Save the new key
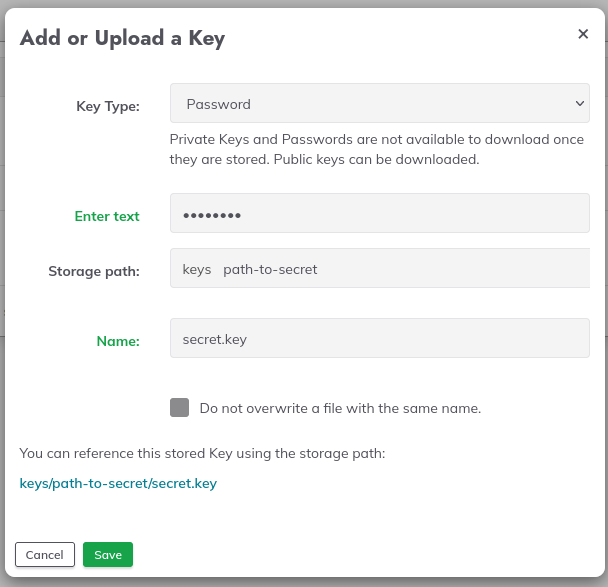Image resolution: width=608 pixels, height=587 pixels. (x=108, y=554)
